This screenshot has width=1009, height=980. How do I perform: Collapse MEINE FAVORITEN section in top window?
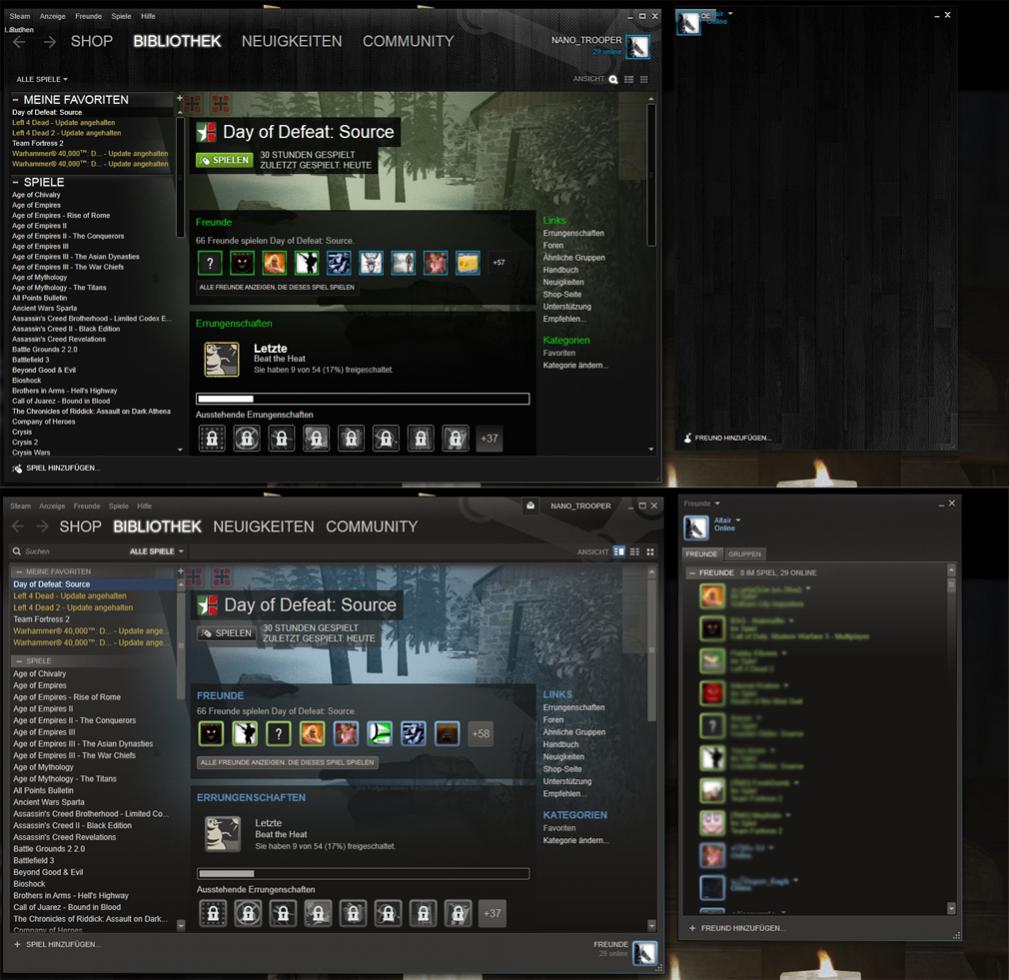pyautogui.click(x=15, y=100)
